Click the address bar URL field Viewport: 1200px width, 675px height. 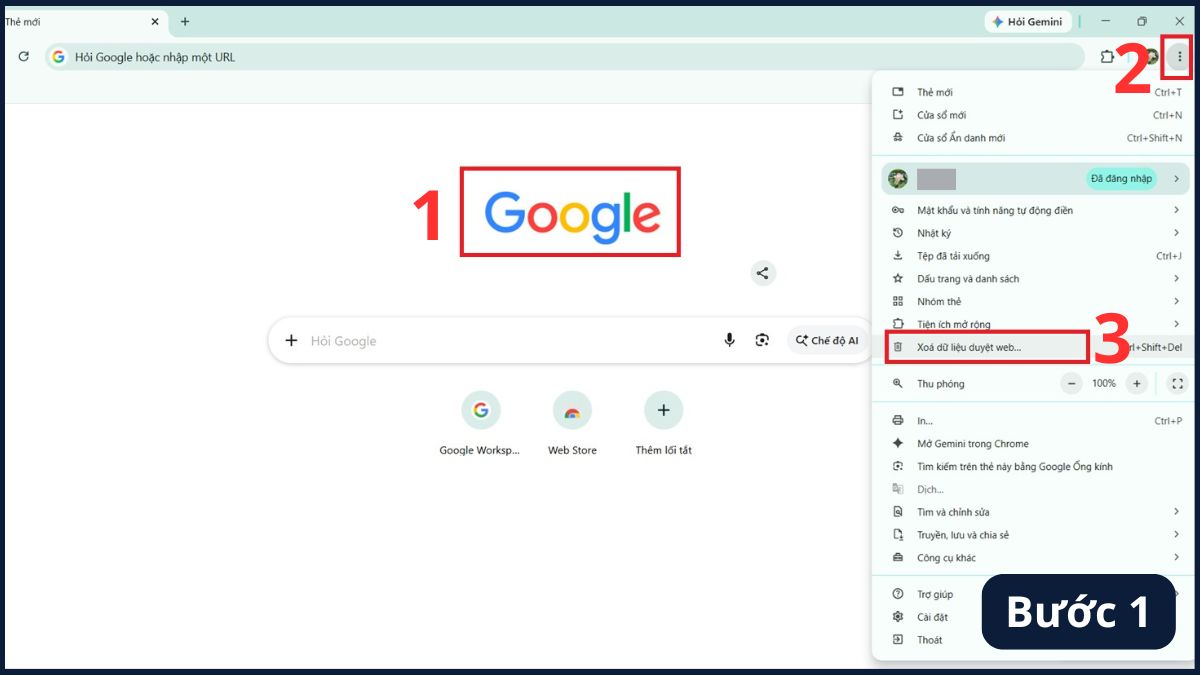click(565, 57)
